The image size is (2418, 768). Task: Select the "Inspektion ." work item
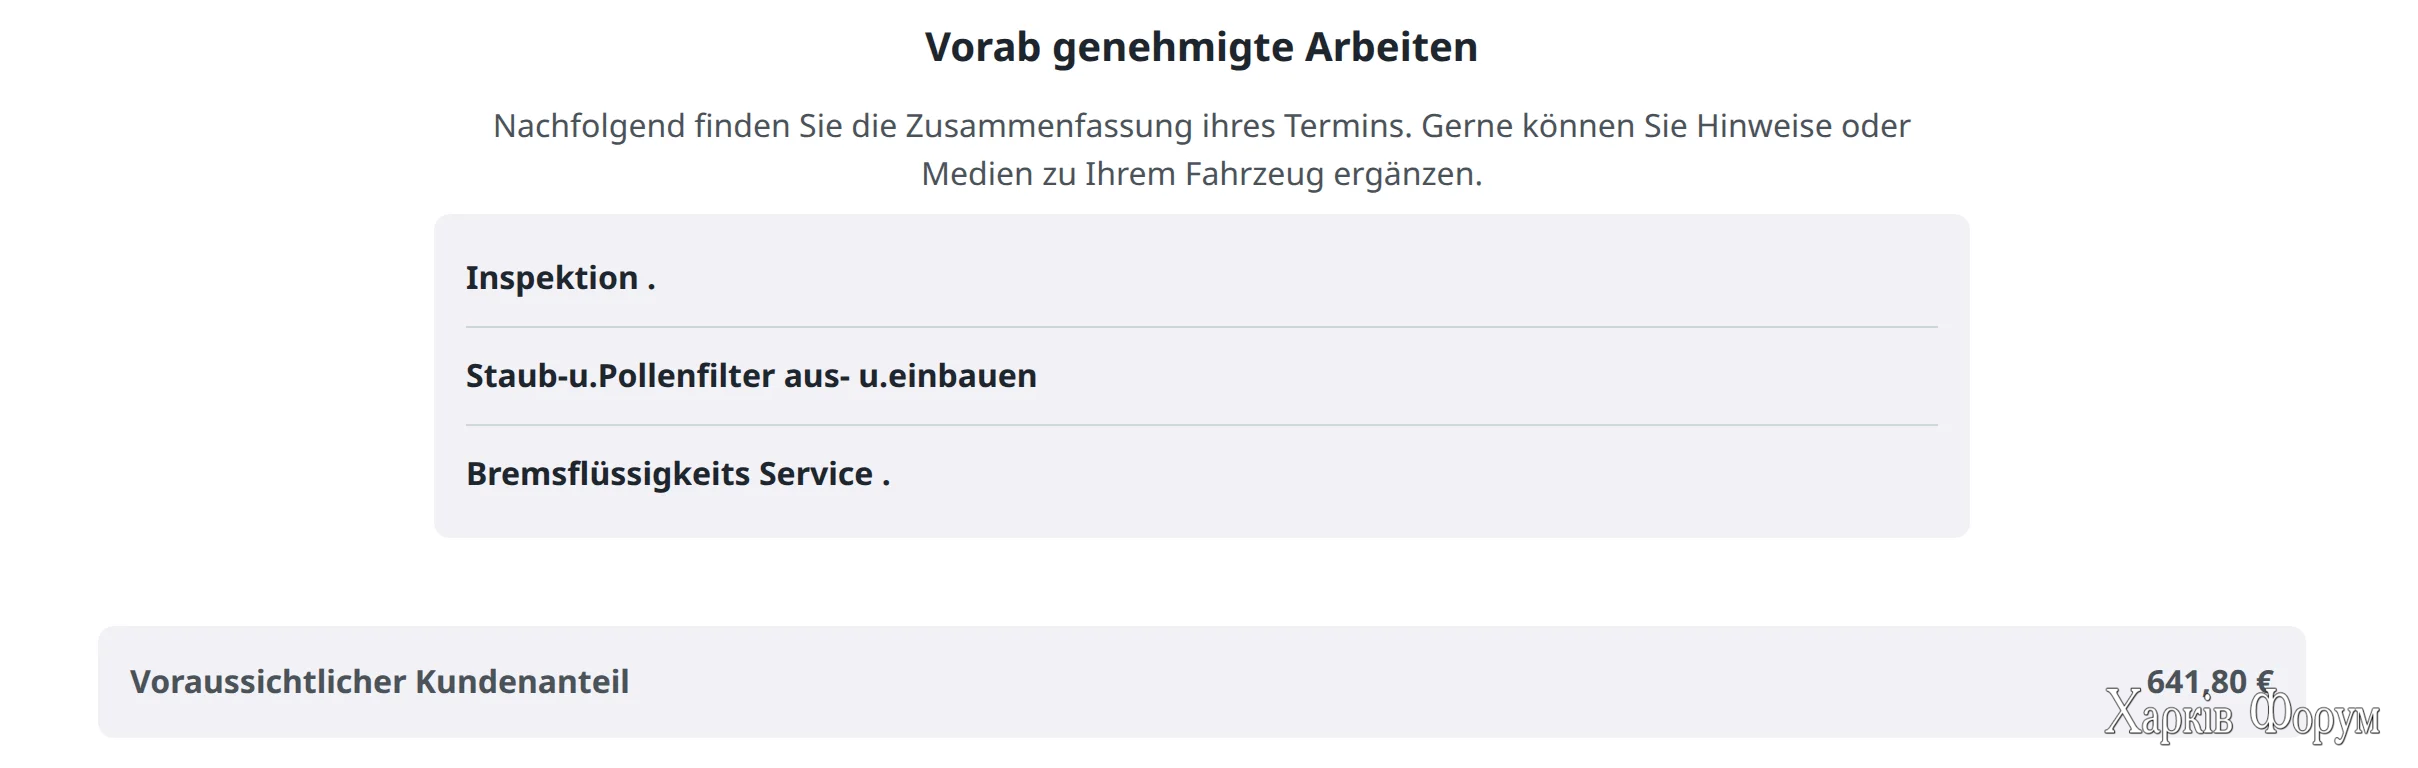[560, 278]
